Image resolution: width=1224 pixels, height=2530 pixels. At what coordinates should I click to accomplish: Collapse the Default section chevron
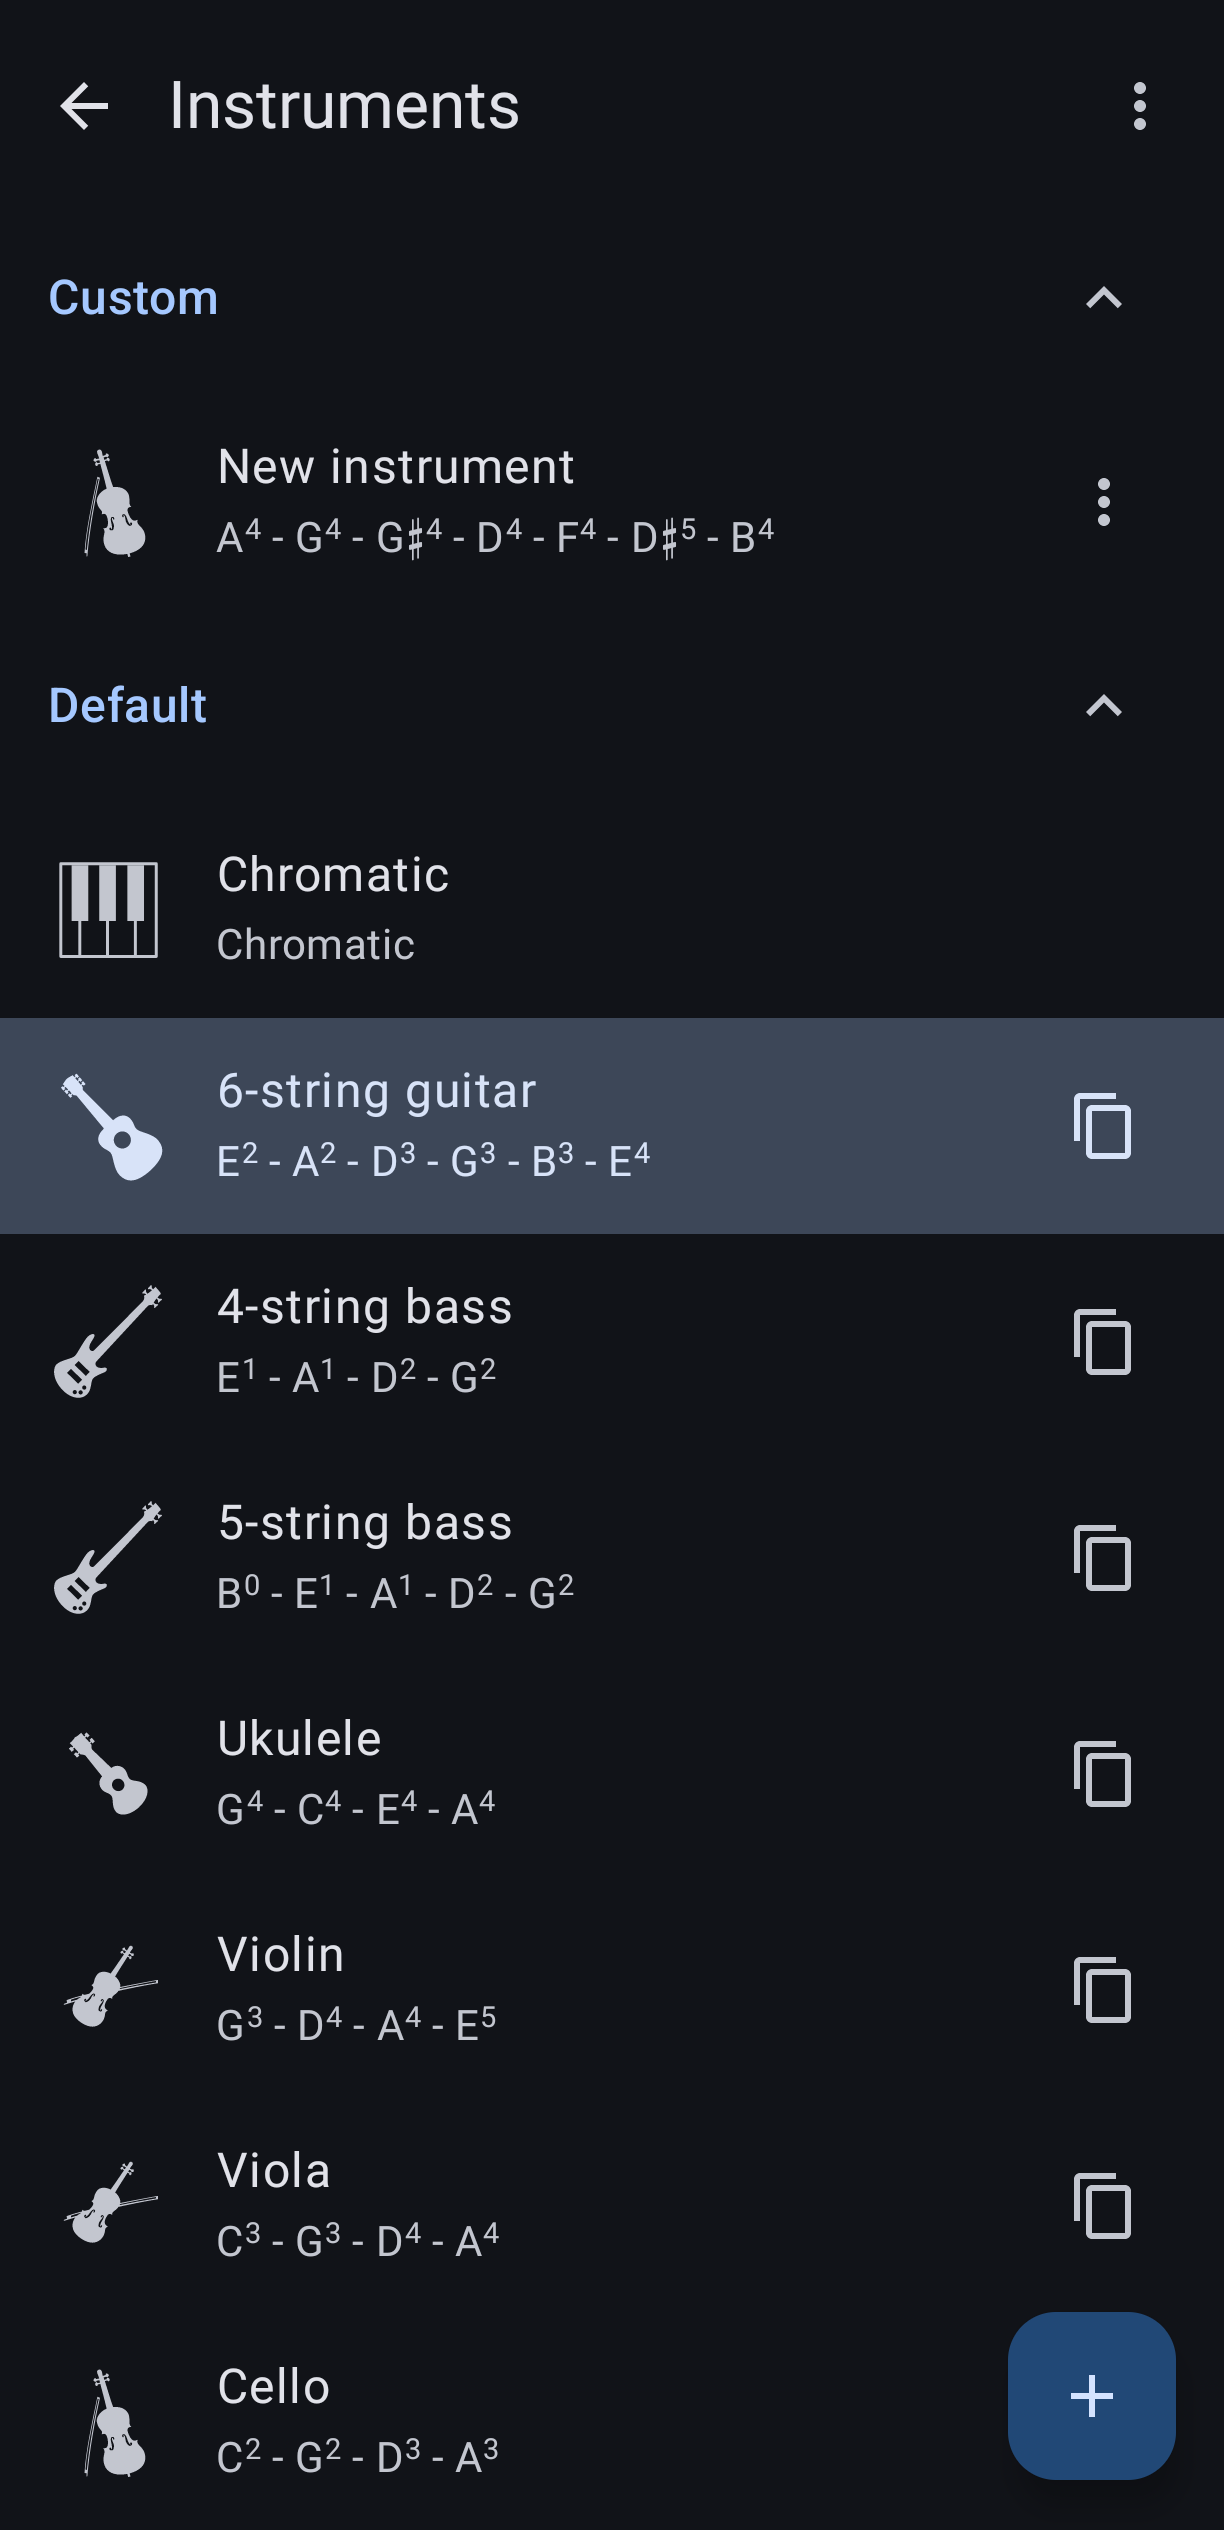click(1103, 706)
